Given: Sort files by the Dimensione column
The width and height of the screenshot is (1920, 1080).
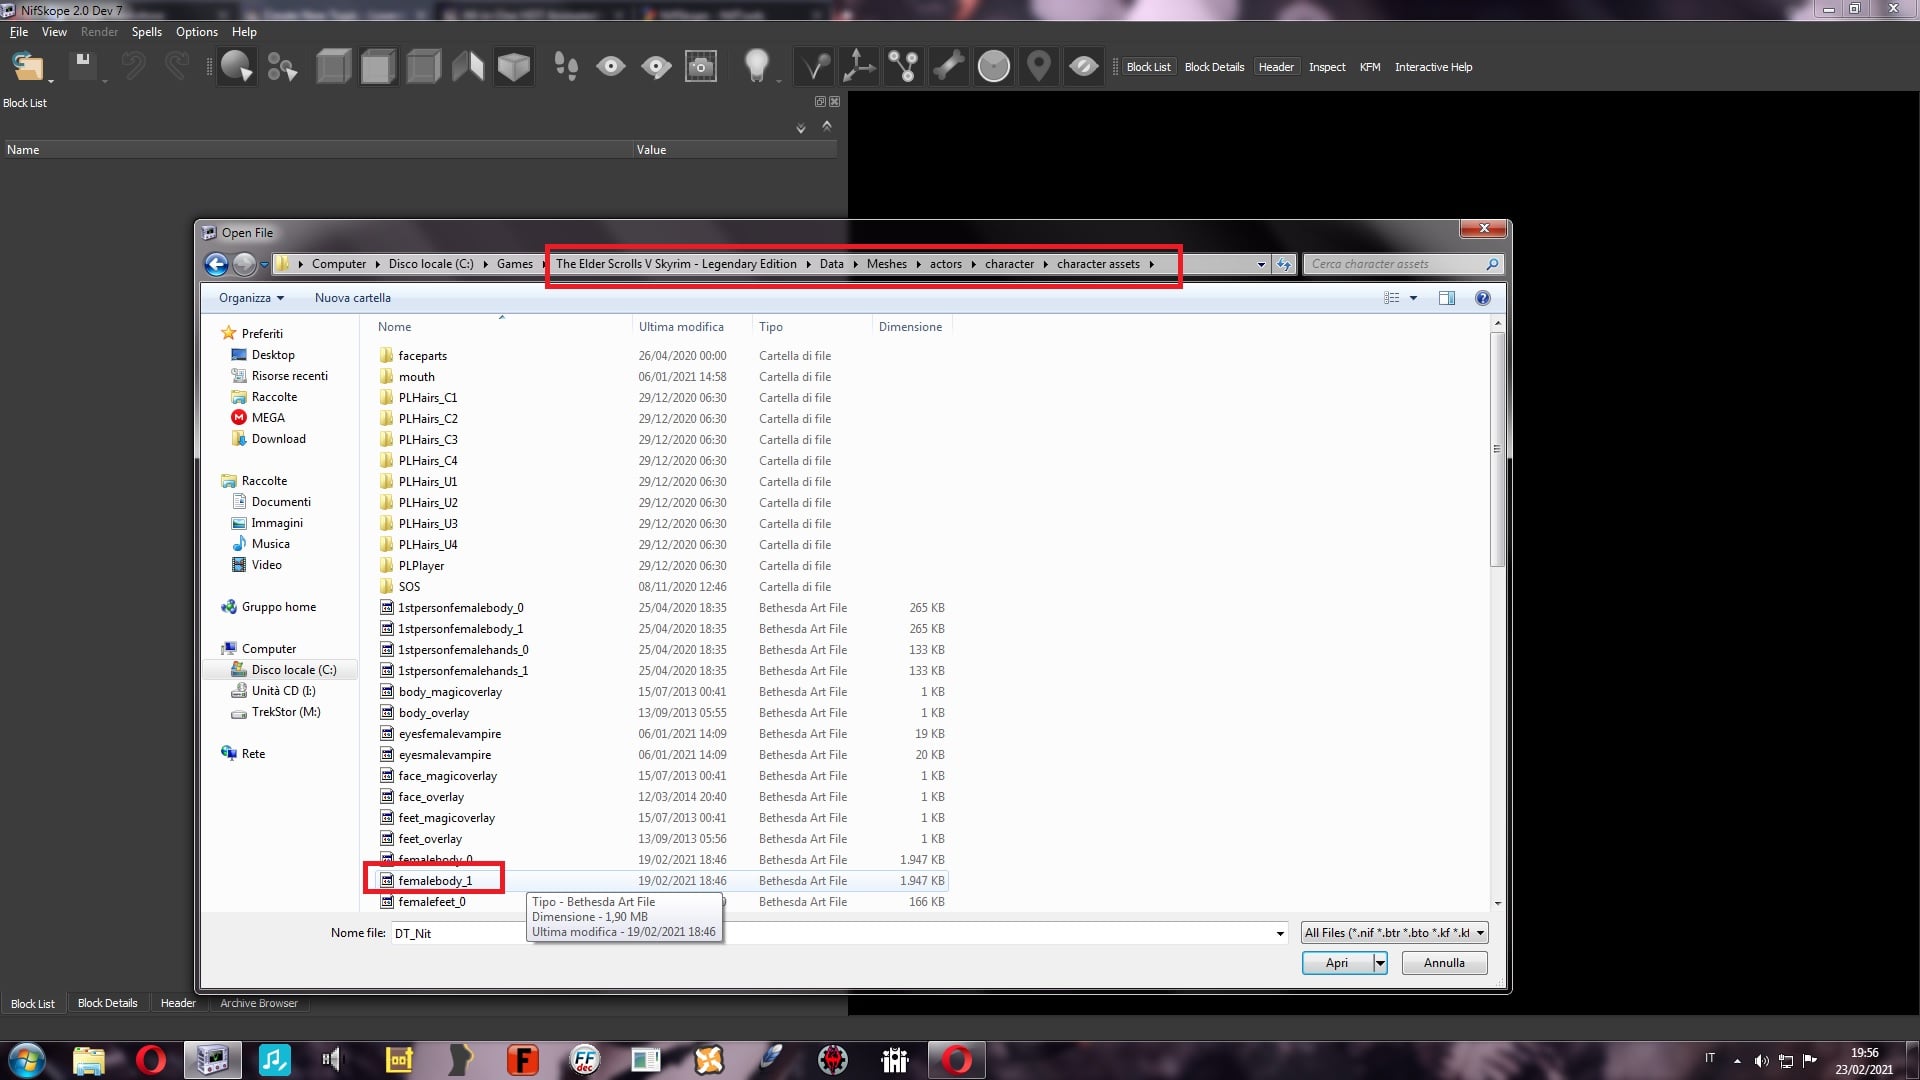Looking at the screenshot, I should [910, 327].
